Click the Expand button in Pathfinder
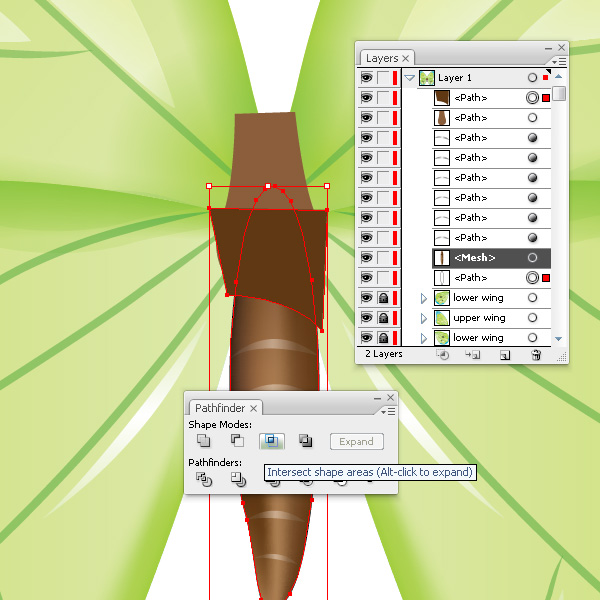The width and height of the screenshot is (600, 600). coord(357,442)
